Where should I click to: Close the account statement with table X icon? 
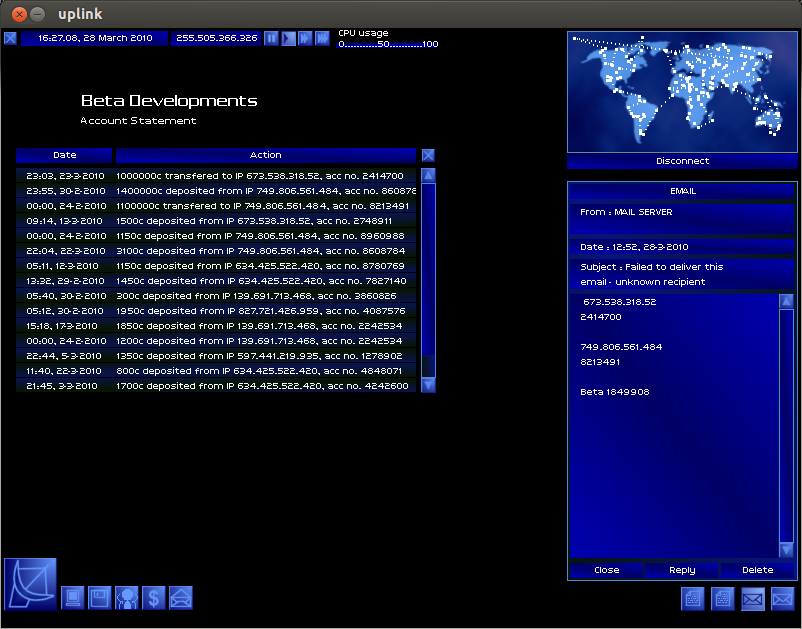coord(428,155)
